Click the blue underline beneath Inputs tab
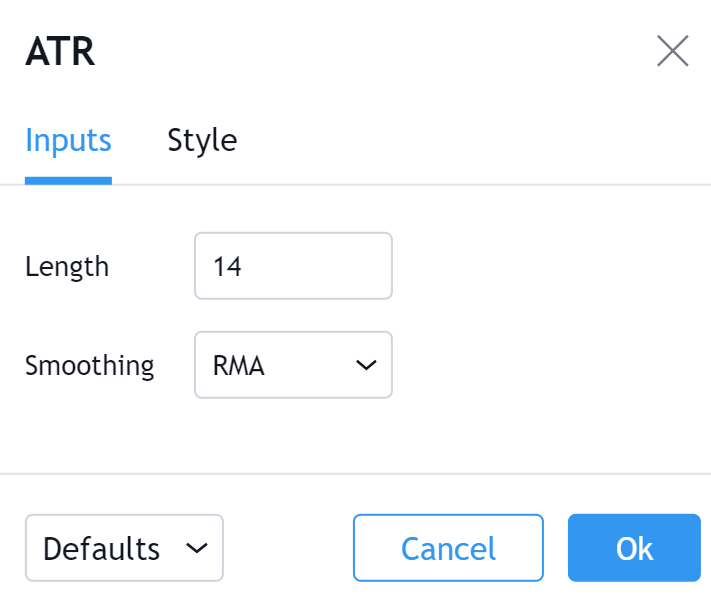711x603 pixels. [x=68, y=180]
